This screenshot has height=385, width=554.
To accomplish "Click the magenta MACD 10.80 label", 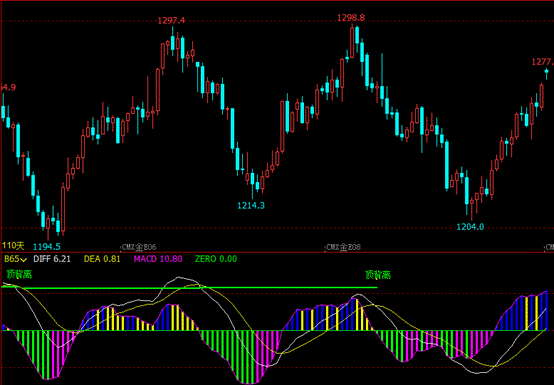I will click(x=158, y=259).
